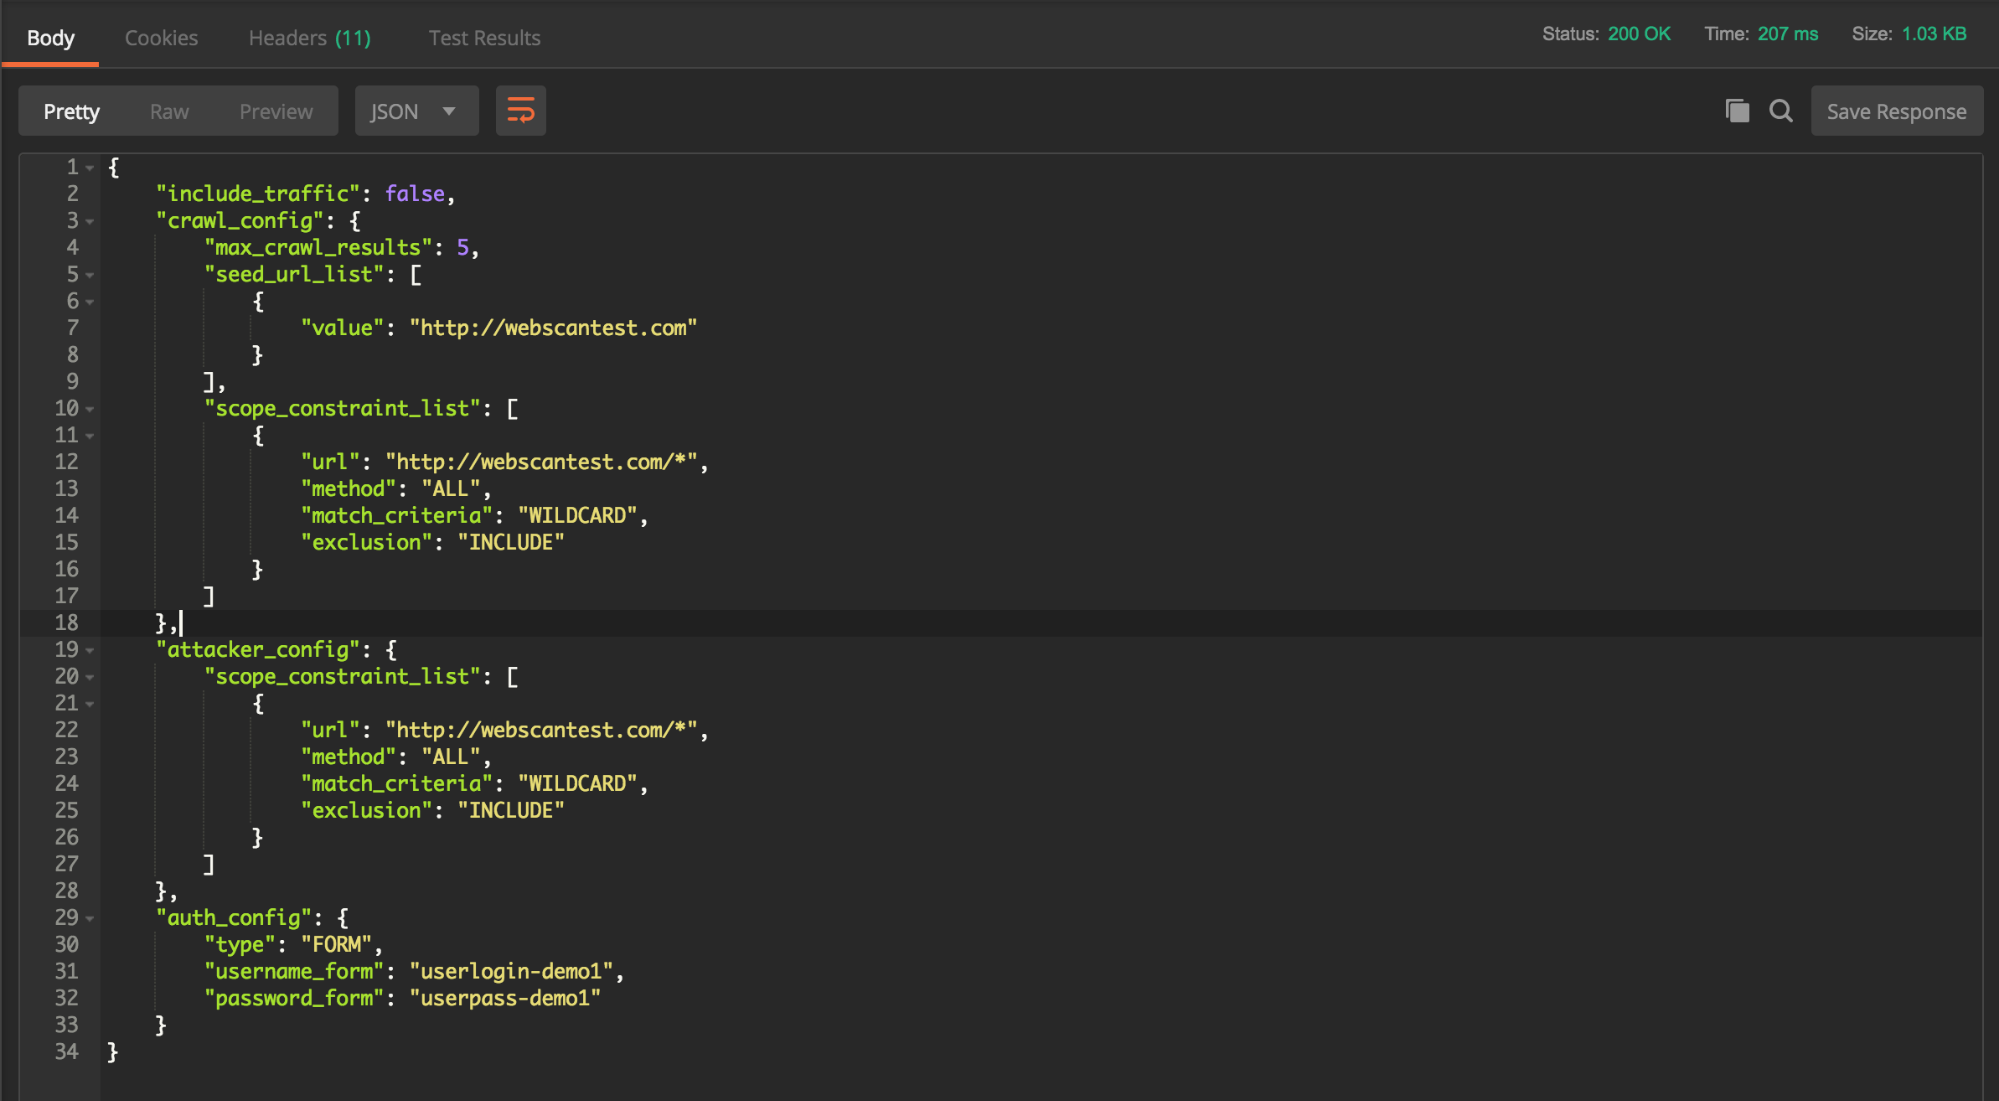Collapse attacker_config fold arrow at line 19

pyautogui.click(x=90, y=650)
